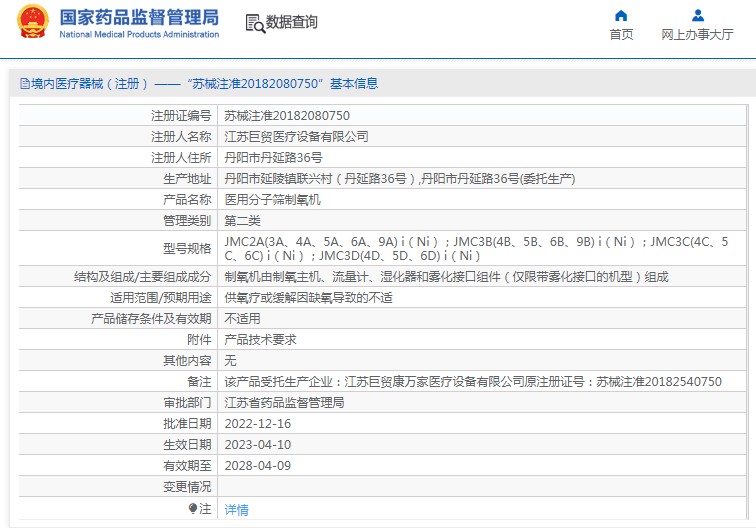Click the 网上办事大厅 user icon

[x=698, y=15]
